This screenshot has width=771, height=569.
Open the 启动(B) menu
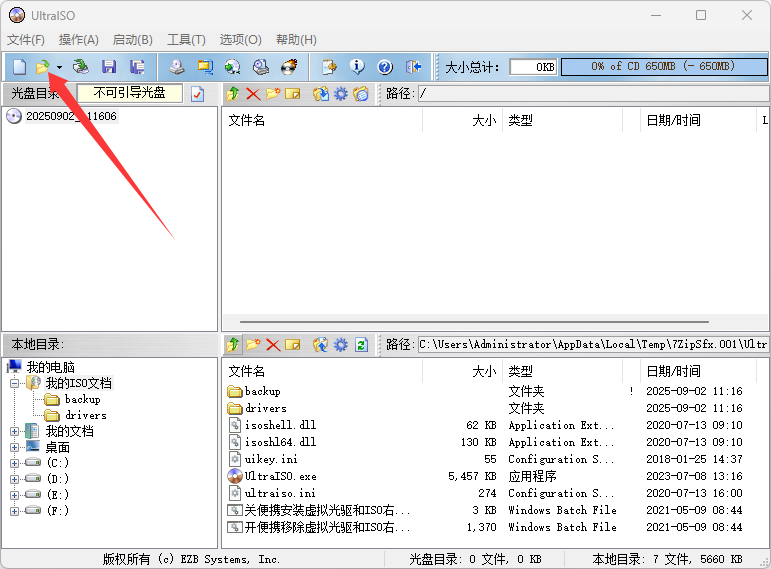click(132, 40)
